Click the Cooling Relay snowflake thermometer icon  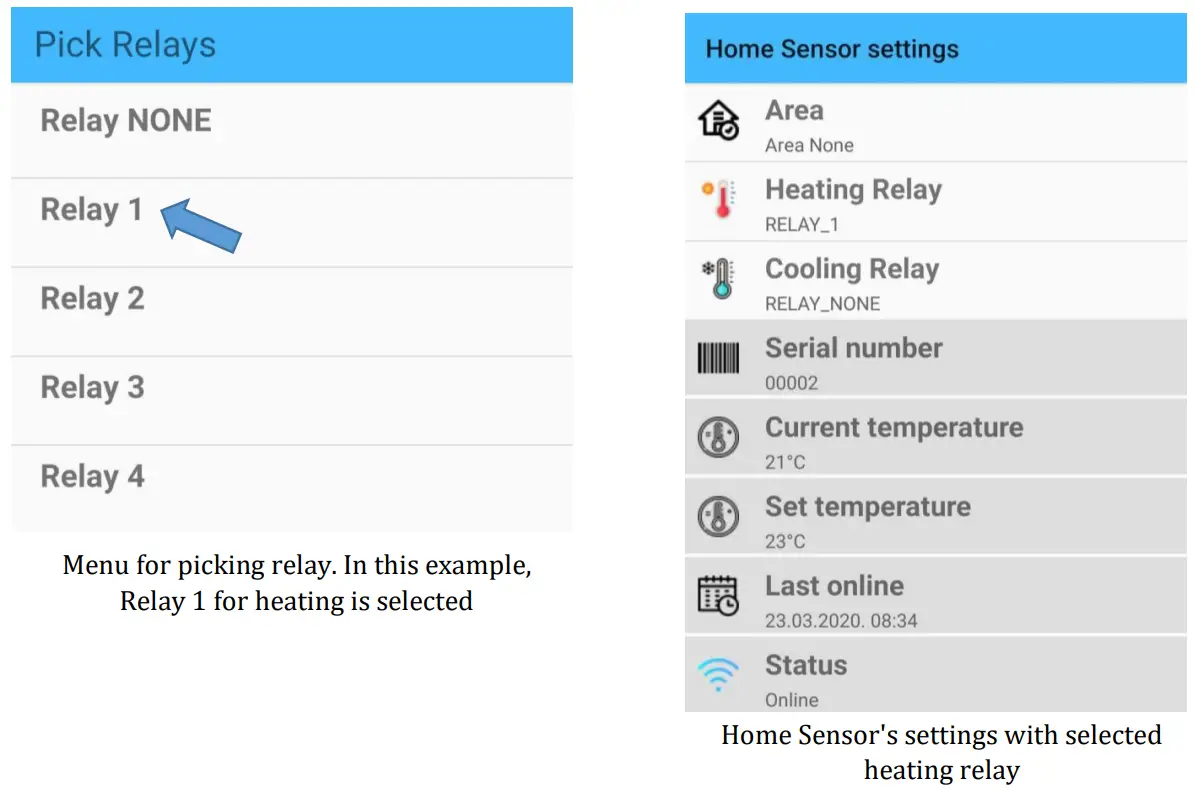719,278
